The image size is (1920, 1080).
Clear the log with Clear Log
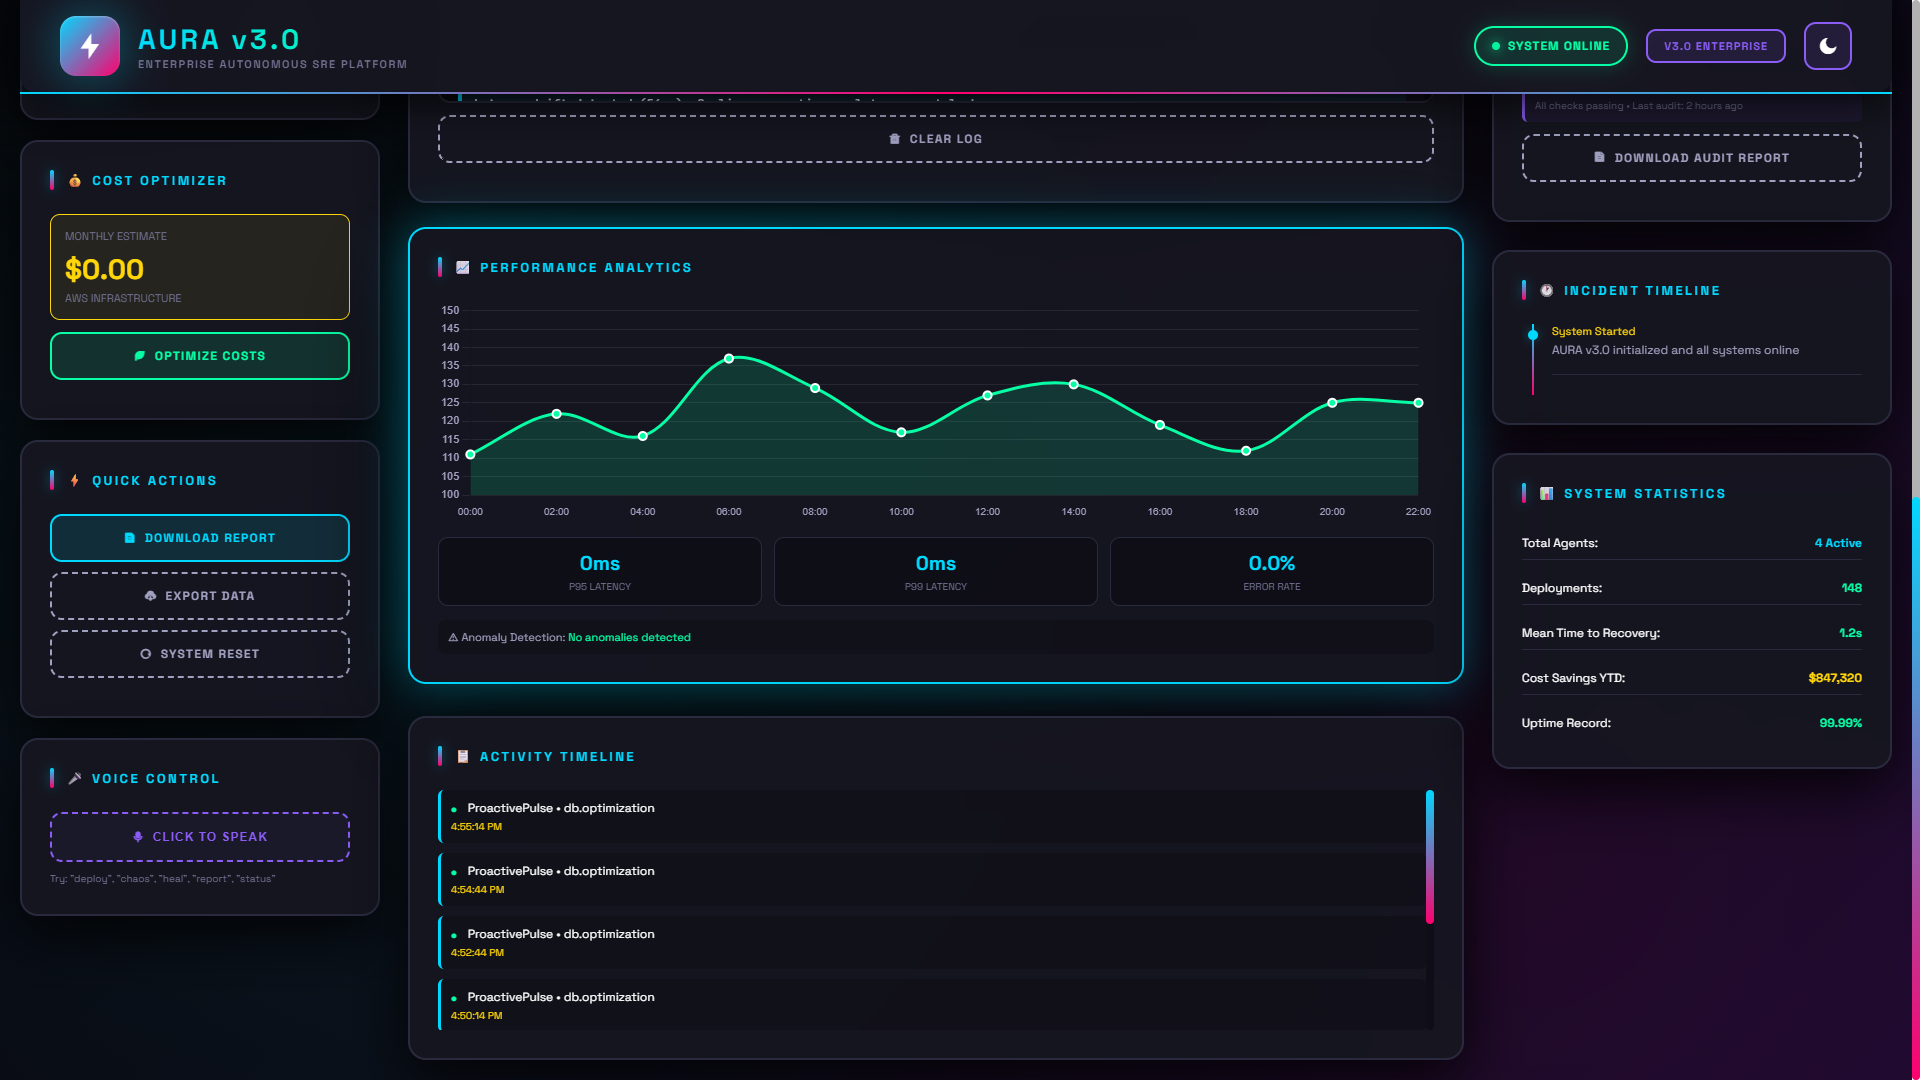935,139
